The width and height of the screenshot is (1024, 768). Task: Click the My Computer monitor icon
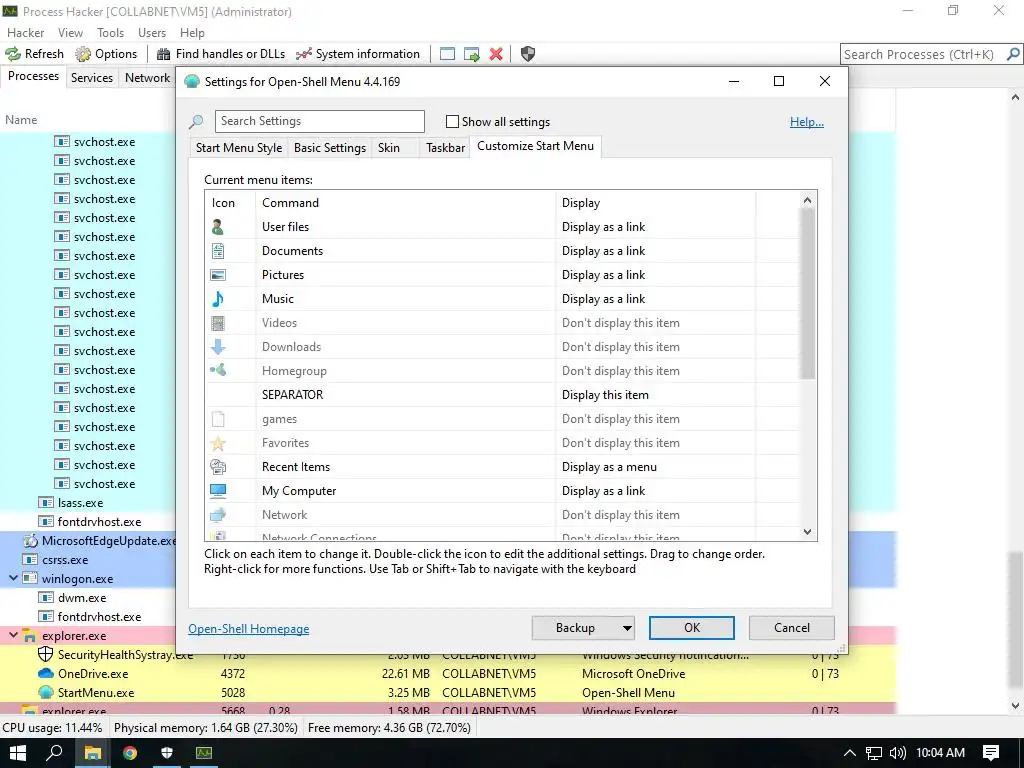point(218,491)
